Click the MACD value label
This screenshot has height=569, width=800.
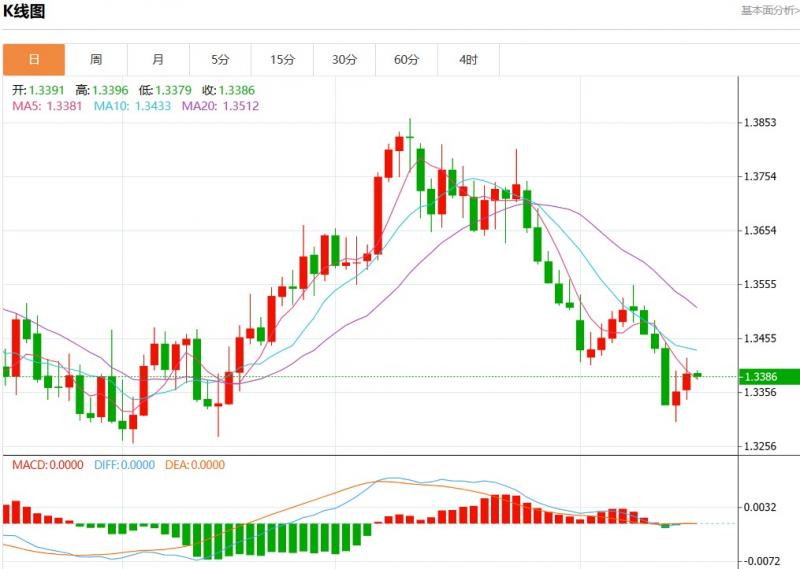tap(47, 465)
